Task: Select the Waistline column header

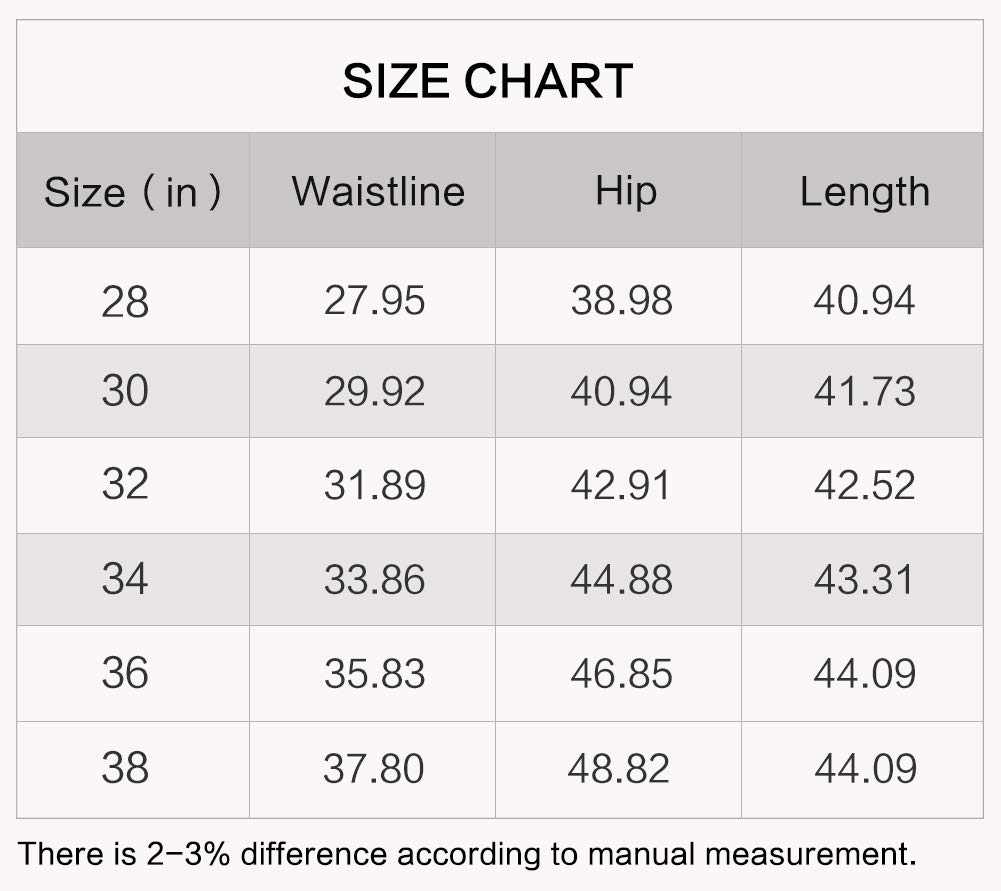Action: point(378,191)
